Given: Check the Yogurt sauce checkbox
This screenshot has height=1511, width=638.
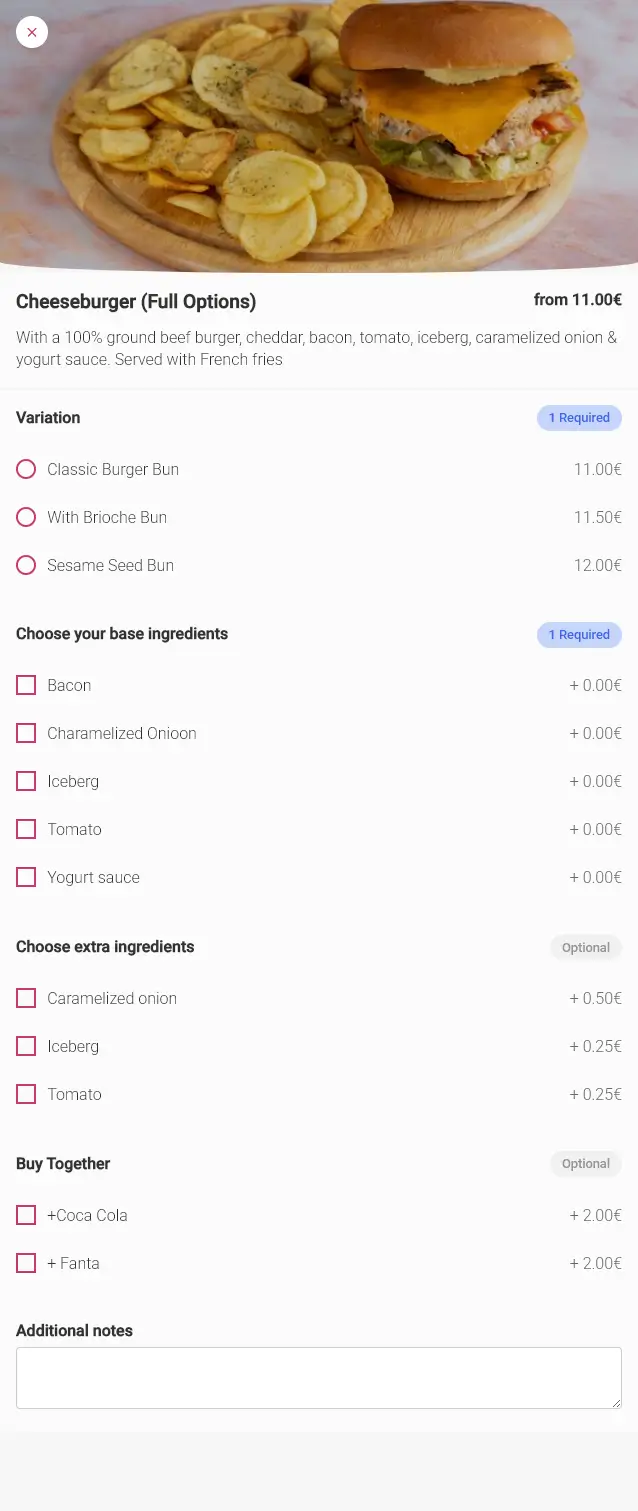Looking at the screenshot, I should coord(26,877).
